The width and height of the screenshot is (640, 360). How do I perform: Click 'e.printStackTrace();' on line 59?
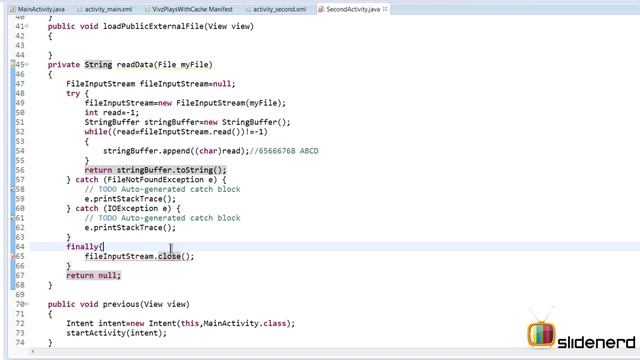130,199
